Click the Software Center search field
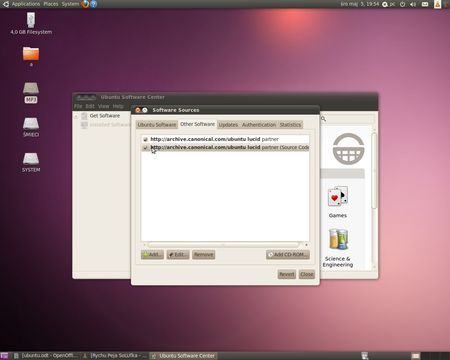This screenshot has height=360, width=450. (x=347, y=119)
